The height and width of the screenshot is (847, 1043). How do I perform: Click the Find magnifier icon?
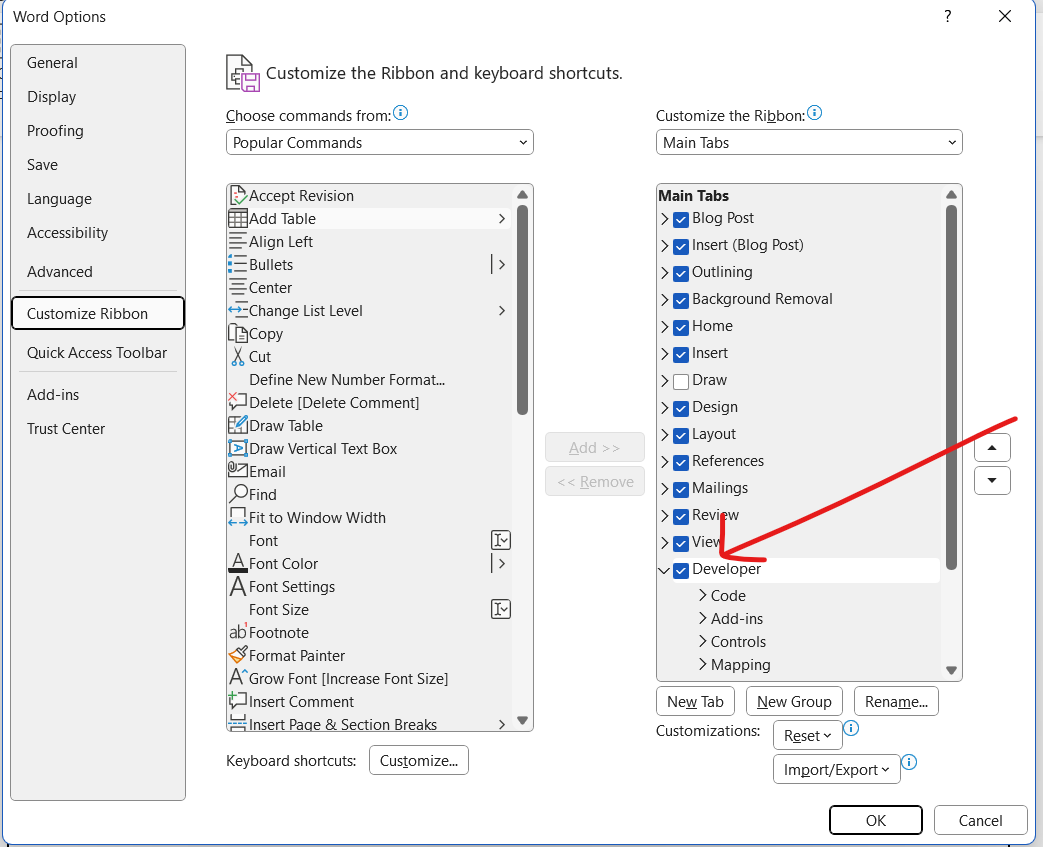point(238,495)
